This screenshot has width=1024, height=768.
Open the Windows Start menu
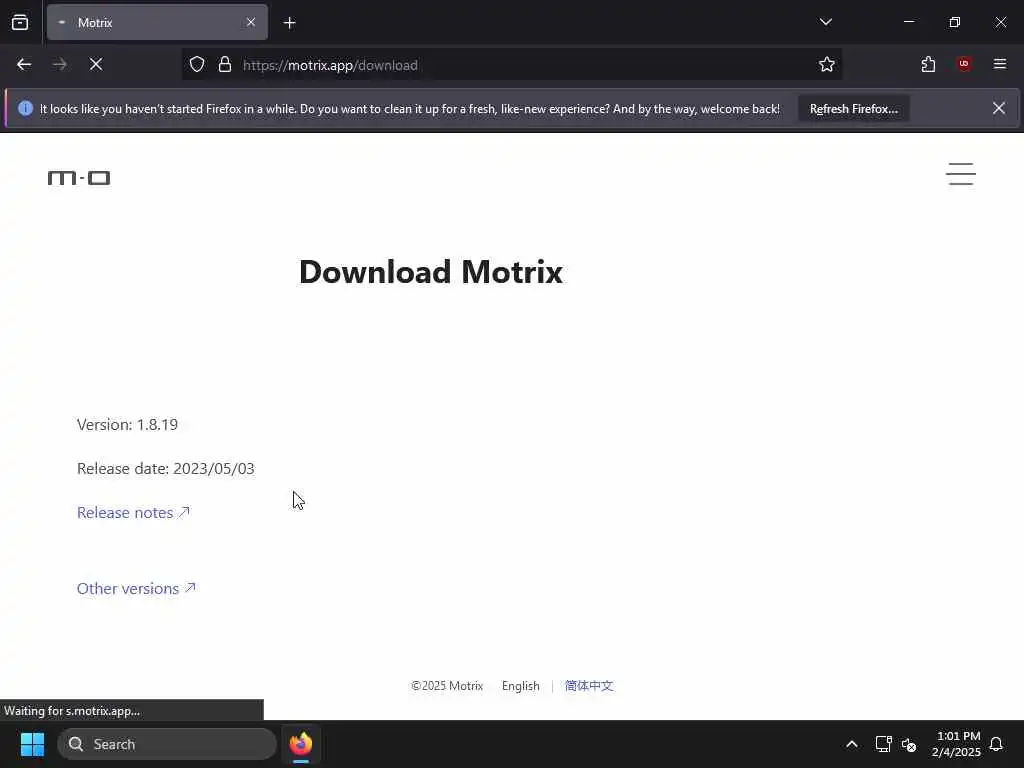pyautogui.click(x=32, y=744)
